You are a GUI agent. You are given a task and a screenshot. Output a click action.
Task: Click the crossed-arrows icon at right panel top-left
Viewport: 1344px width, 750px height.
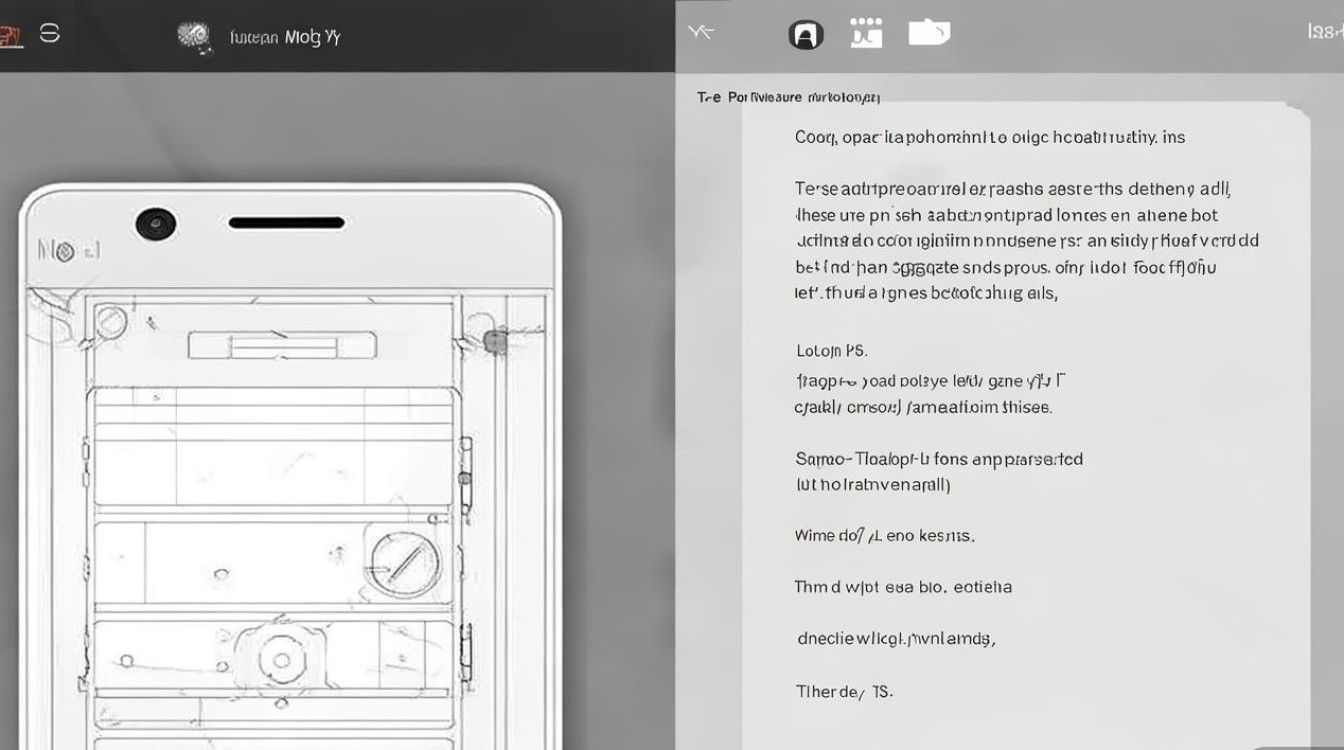(x=701, y=32)
